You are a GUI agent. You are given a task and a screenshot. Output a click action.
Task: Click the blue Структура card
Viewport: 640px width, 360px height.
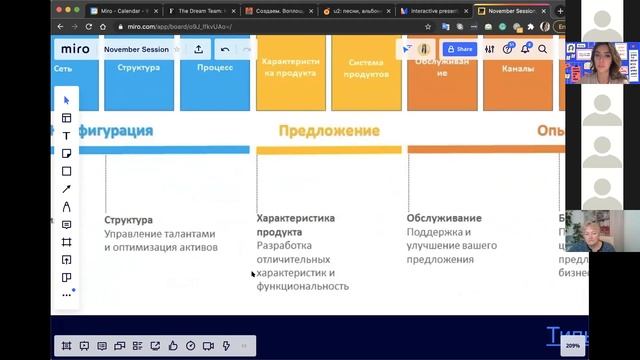139,73
